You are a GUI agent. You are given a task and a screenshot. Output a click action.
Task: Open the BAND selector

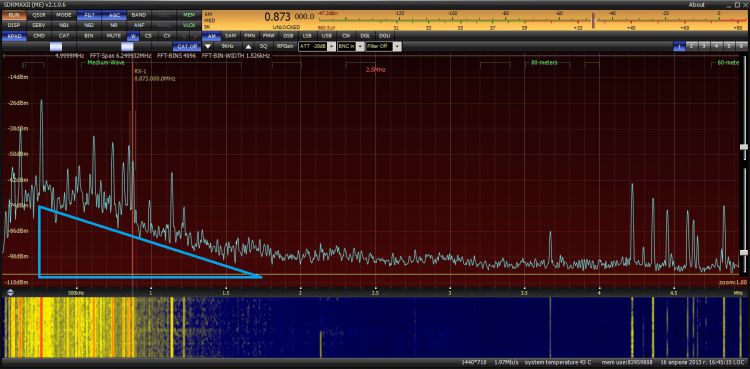139,15
